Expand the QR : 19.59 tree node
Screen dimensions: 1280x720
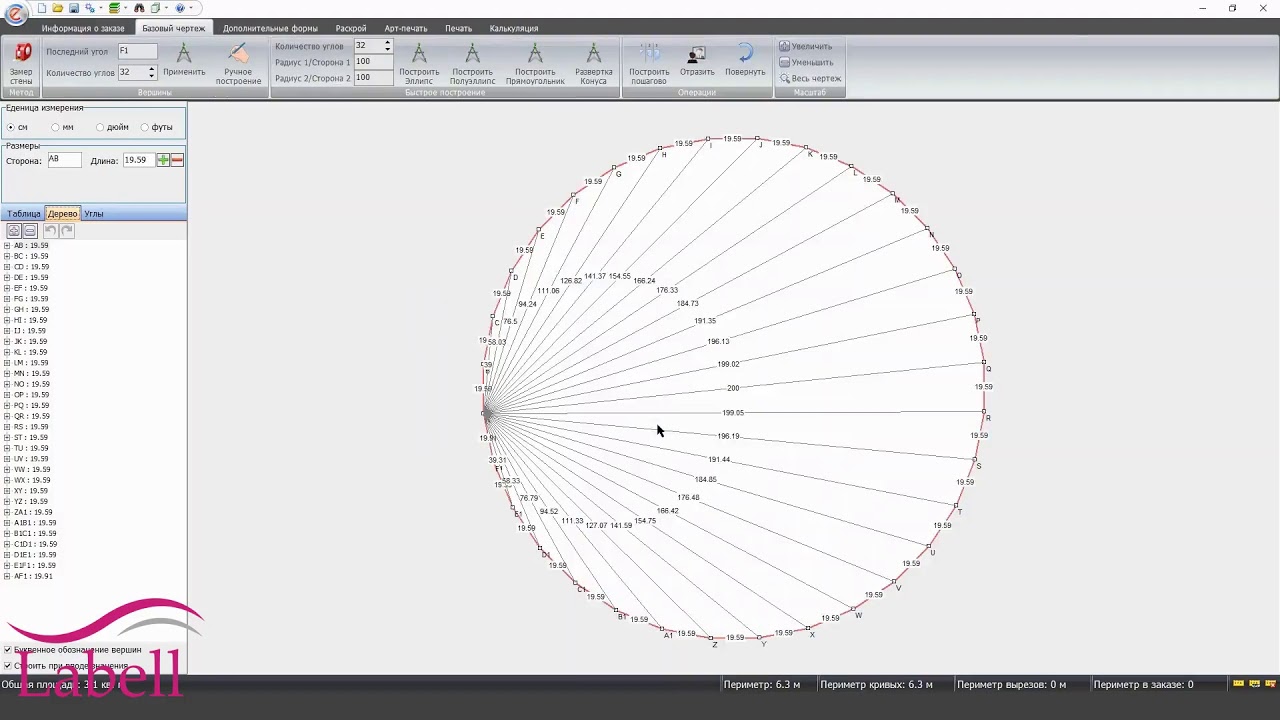[7, 416]
